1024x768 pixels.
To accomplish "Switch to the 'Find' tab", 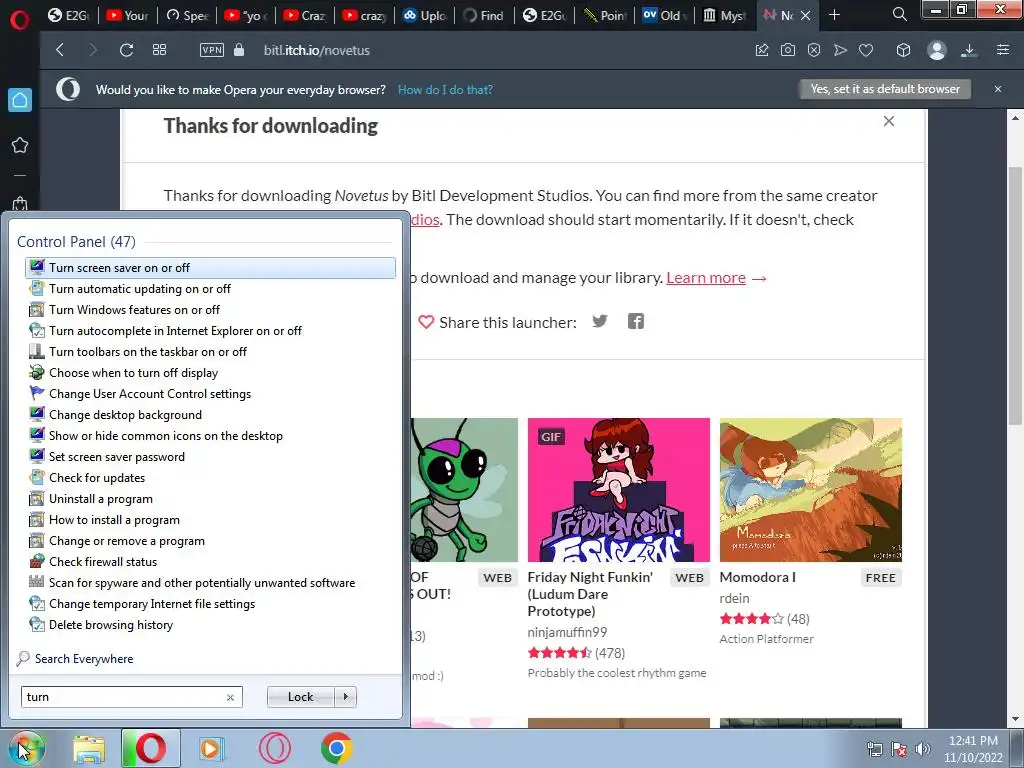I will click(484, 15).
